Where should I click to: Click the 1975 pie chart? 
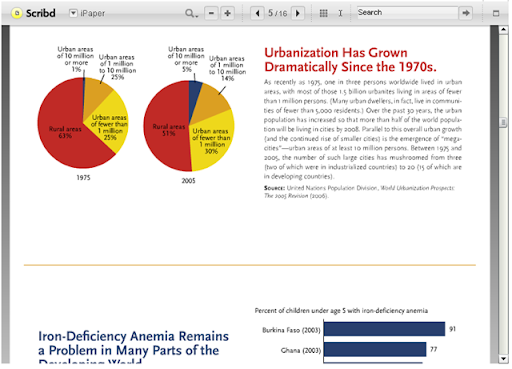(x=83, y=123)
